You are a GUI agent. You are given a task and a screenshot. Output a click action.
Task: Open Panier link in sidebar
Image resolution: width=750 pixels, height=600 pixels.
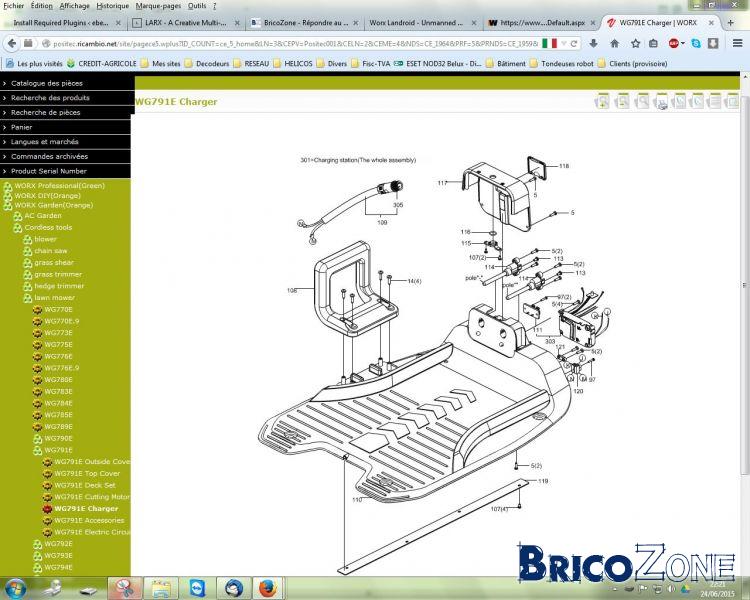coord(65,127)
